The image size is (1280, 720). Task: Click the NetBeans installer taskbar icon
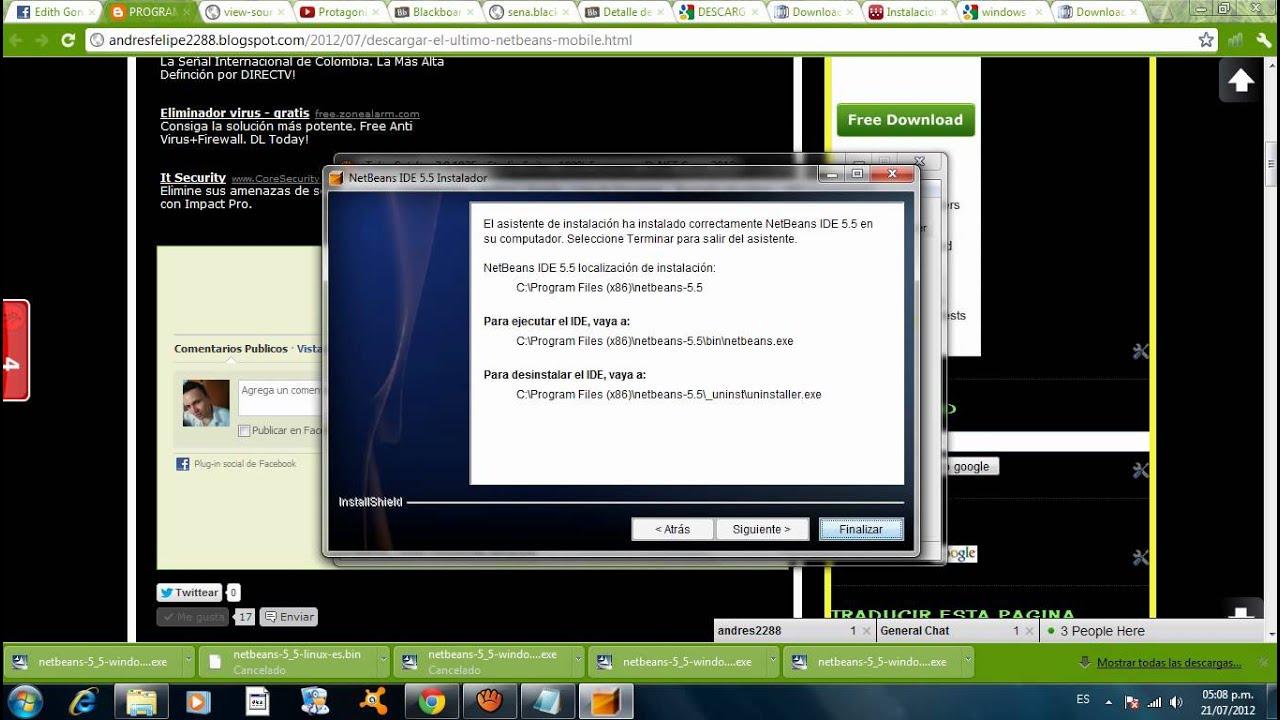[606, 702]
